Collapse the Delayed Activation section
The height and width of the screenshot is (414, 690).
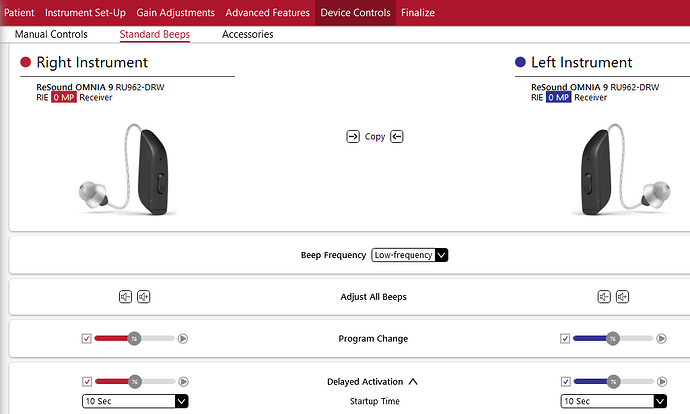click(x=413, y=381)
